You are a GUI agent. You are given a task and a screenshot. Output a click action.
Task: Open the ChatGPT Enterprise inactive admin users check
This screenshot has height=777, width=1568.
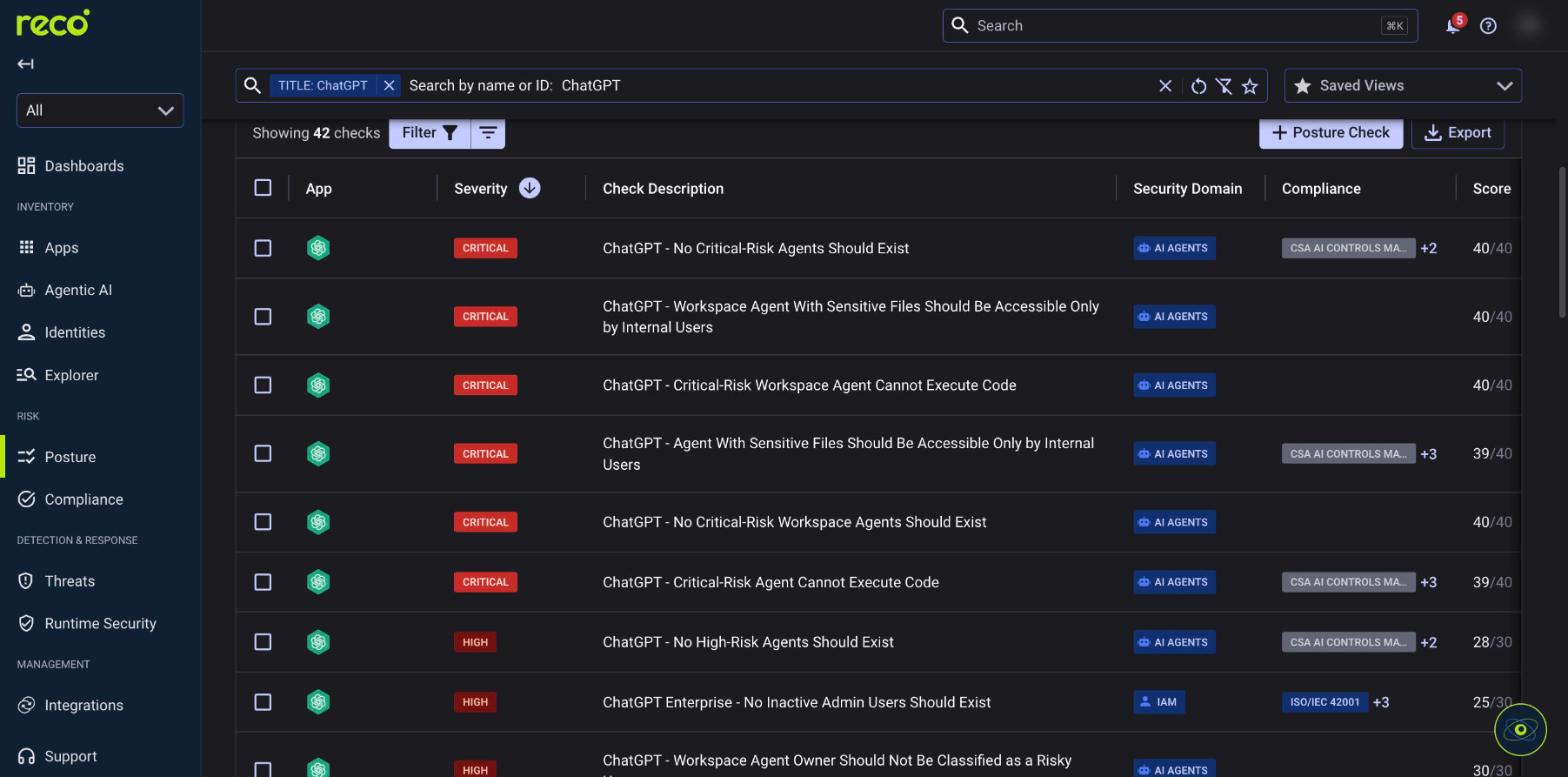(797, 702)
